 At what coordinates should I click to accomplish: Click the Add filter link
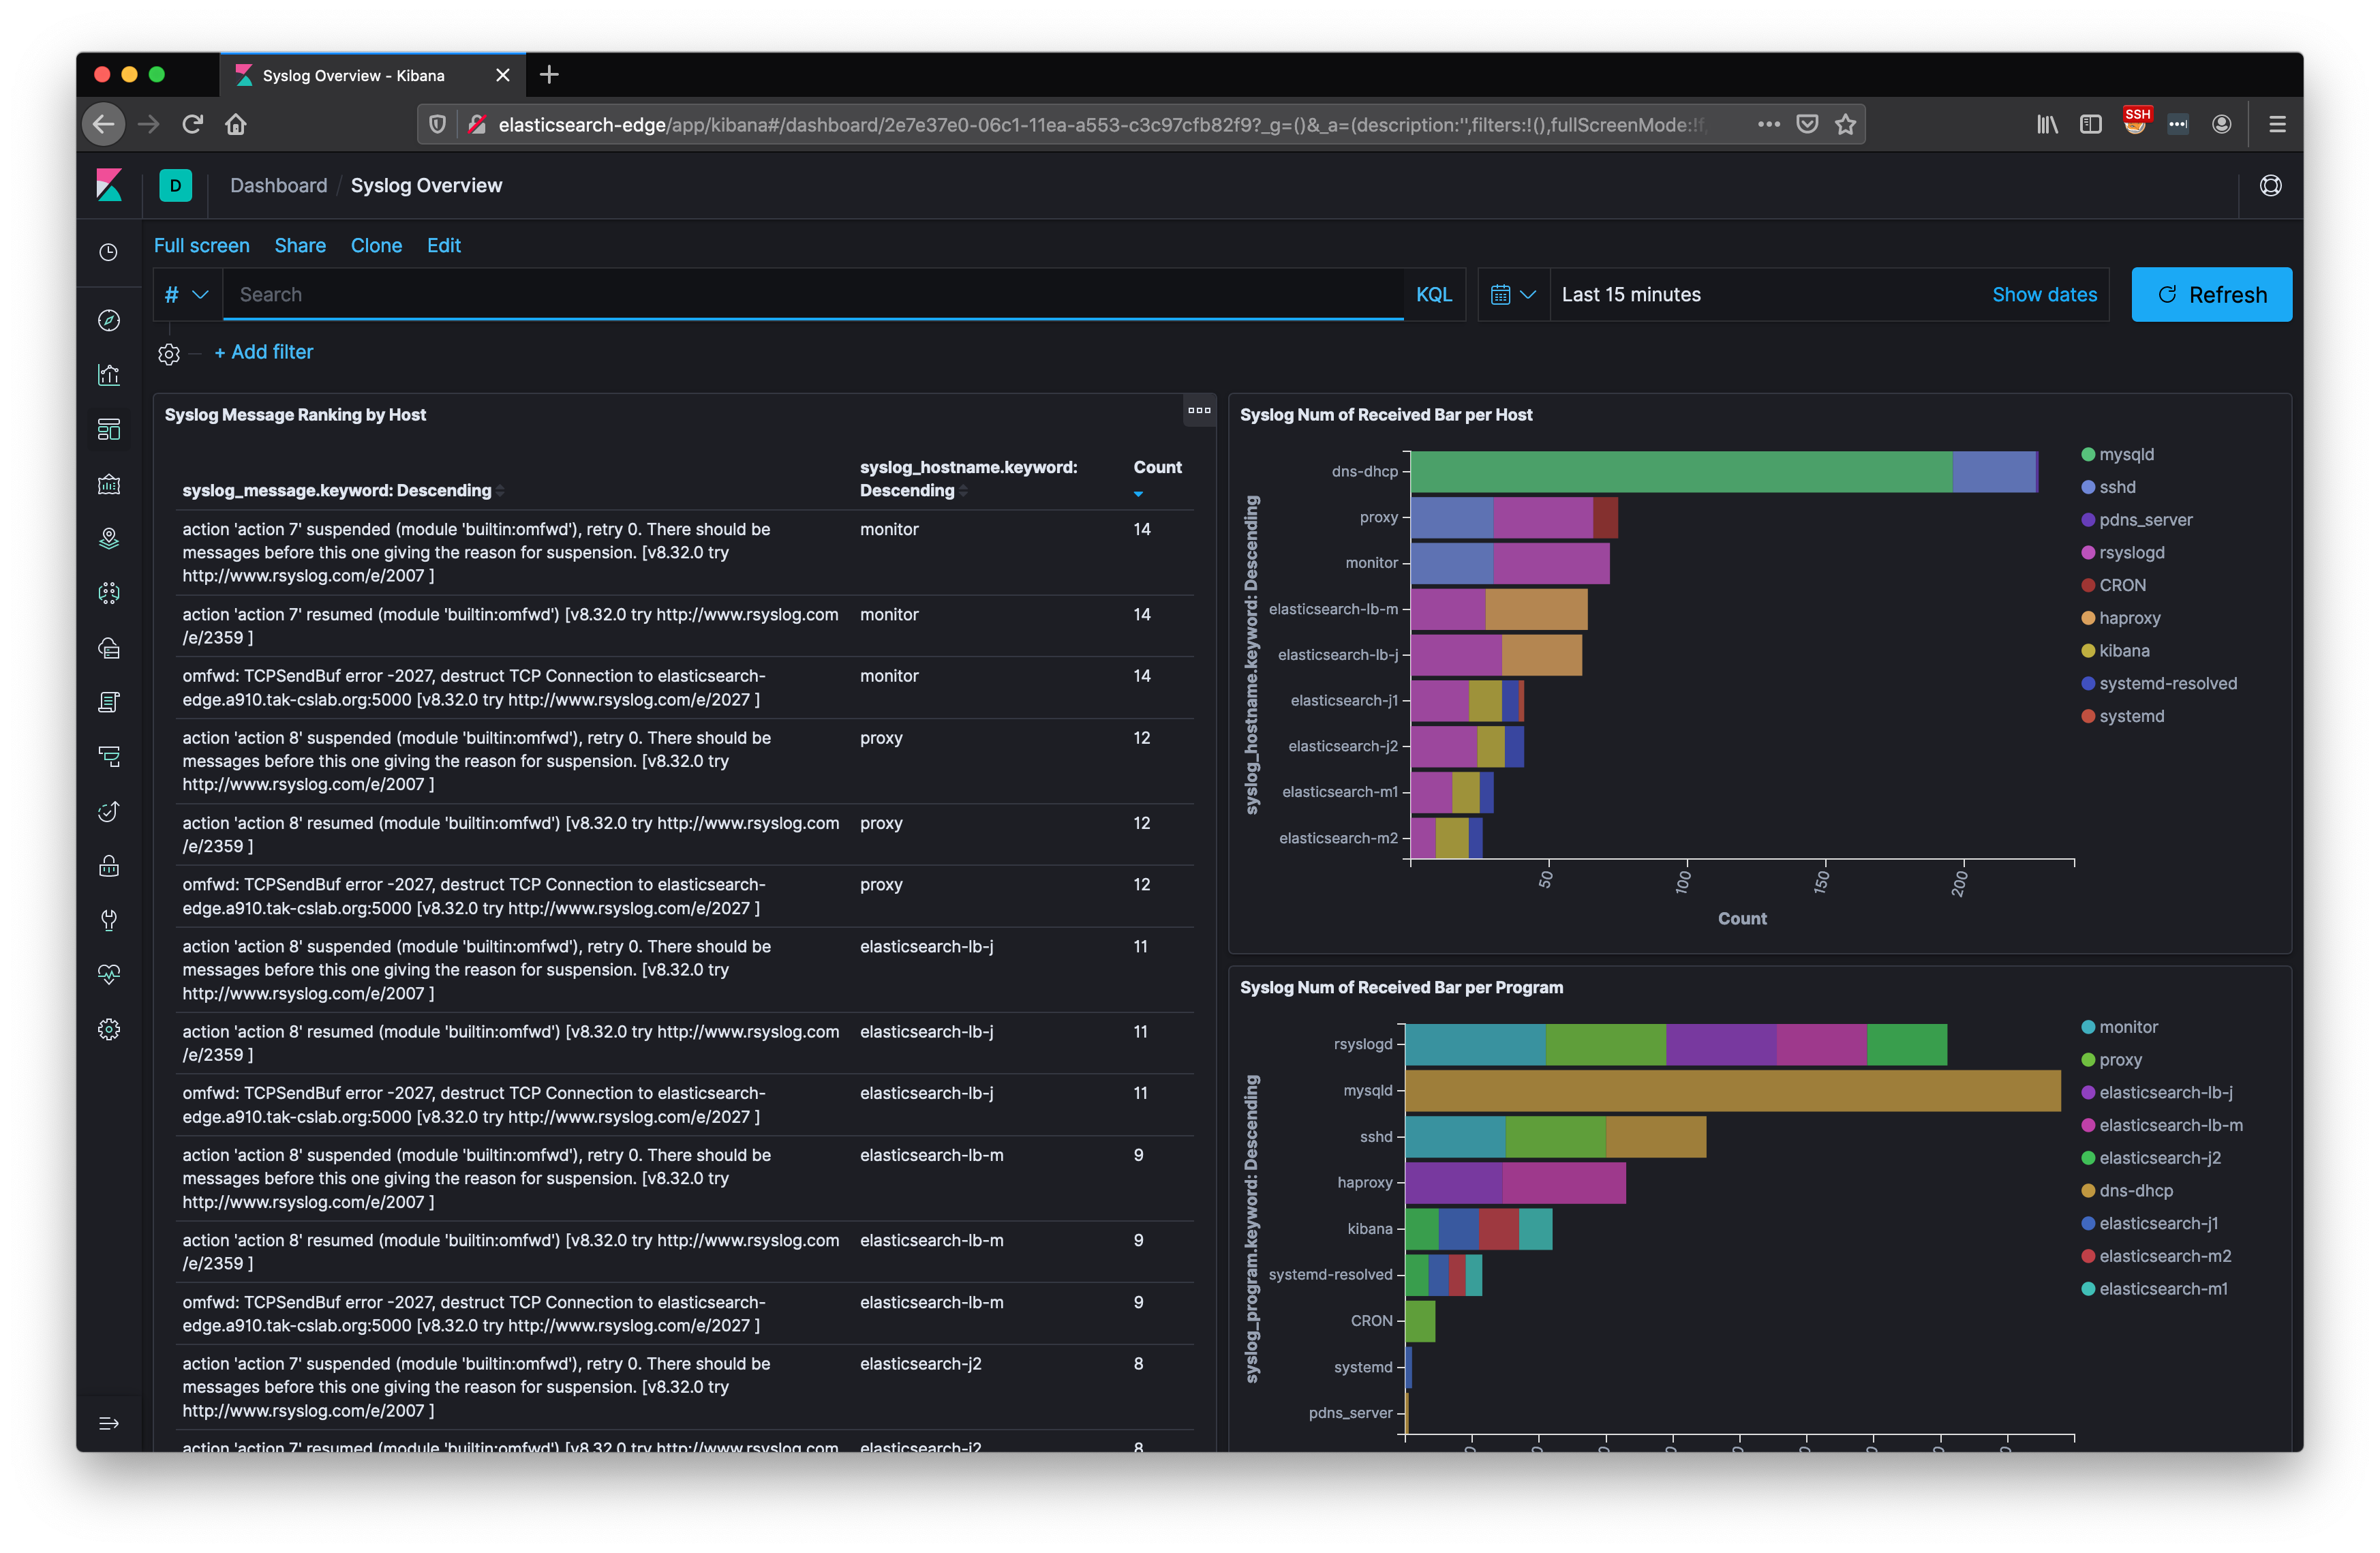coord(263,352)
